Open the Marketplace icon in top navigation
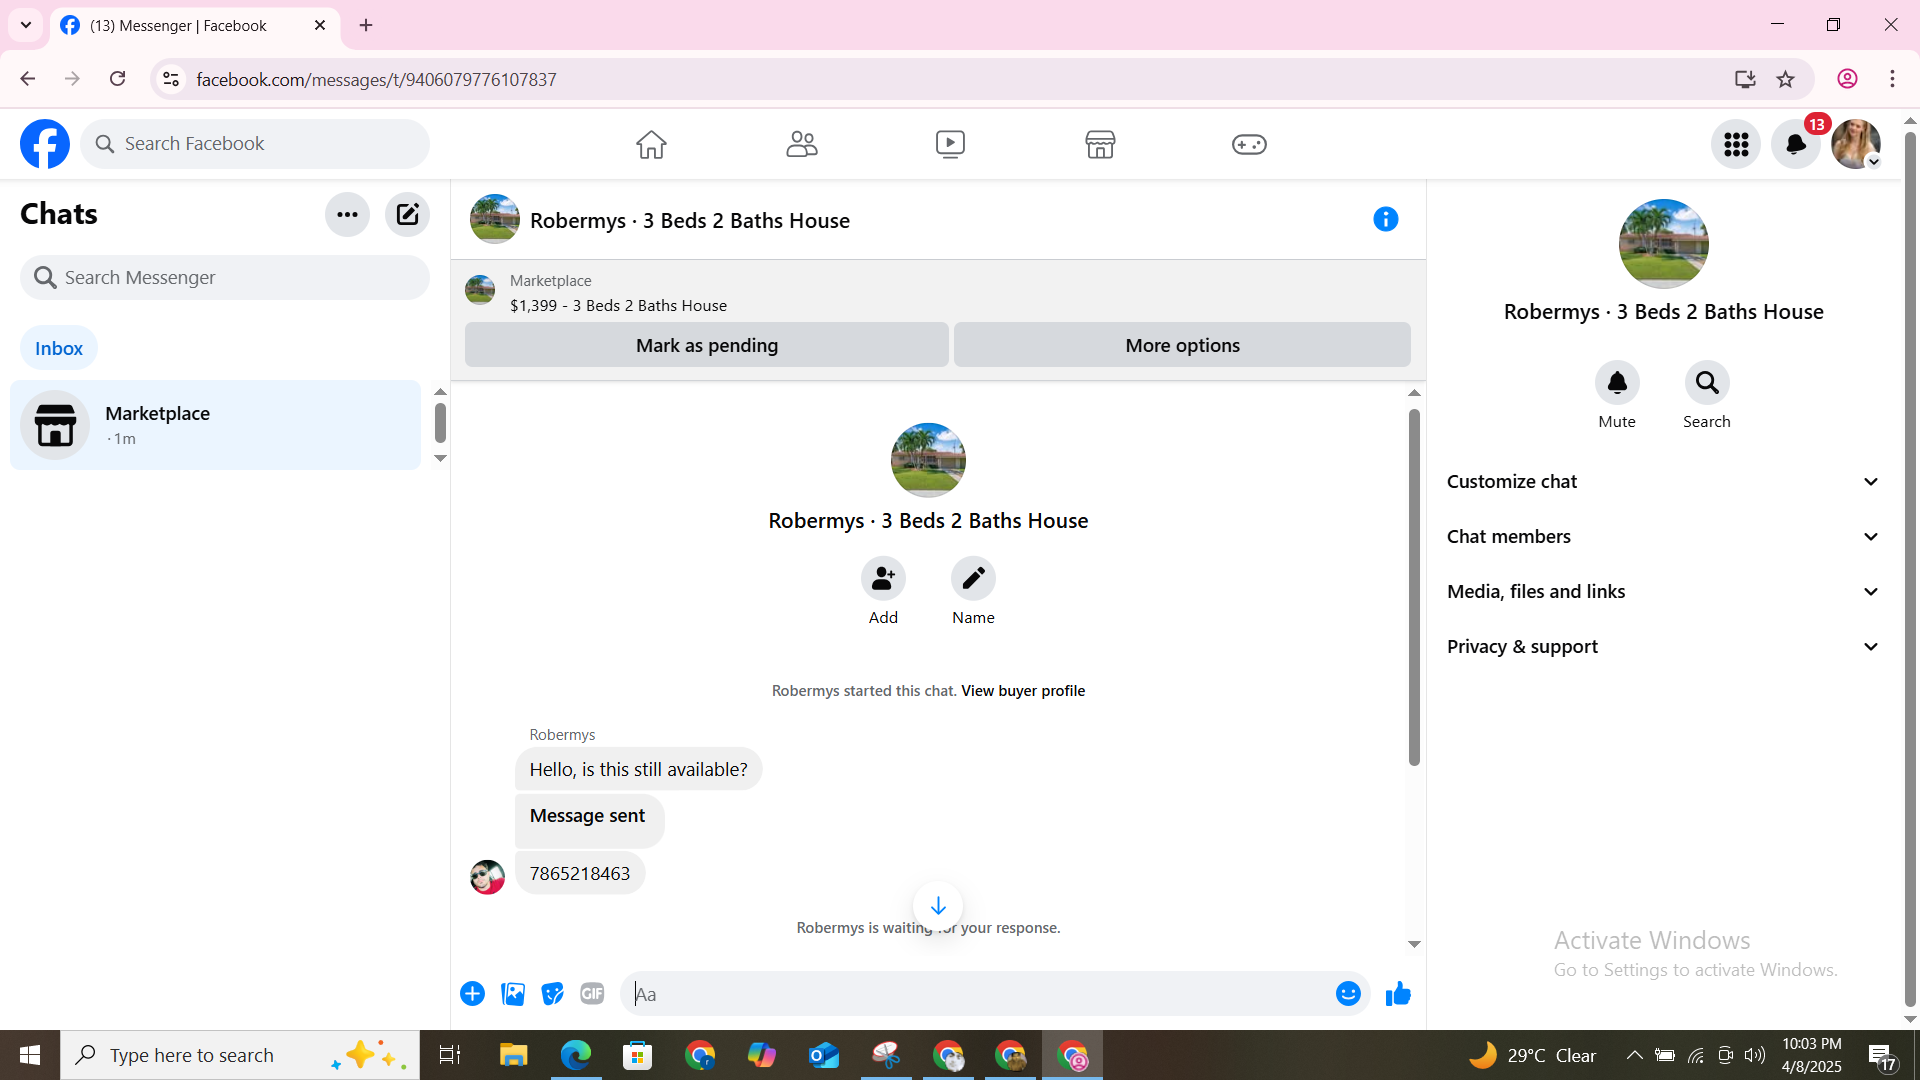Viewport: 1920px width, 1080px height. coord(1100,144)
